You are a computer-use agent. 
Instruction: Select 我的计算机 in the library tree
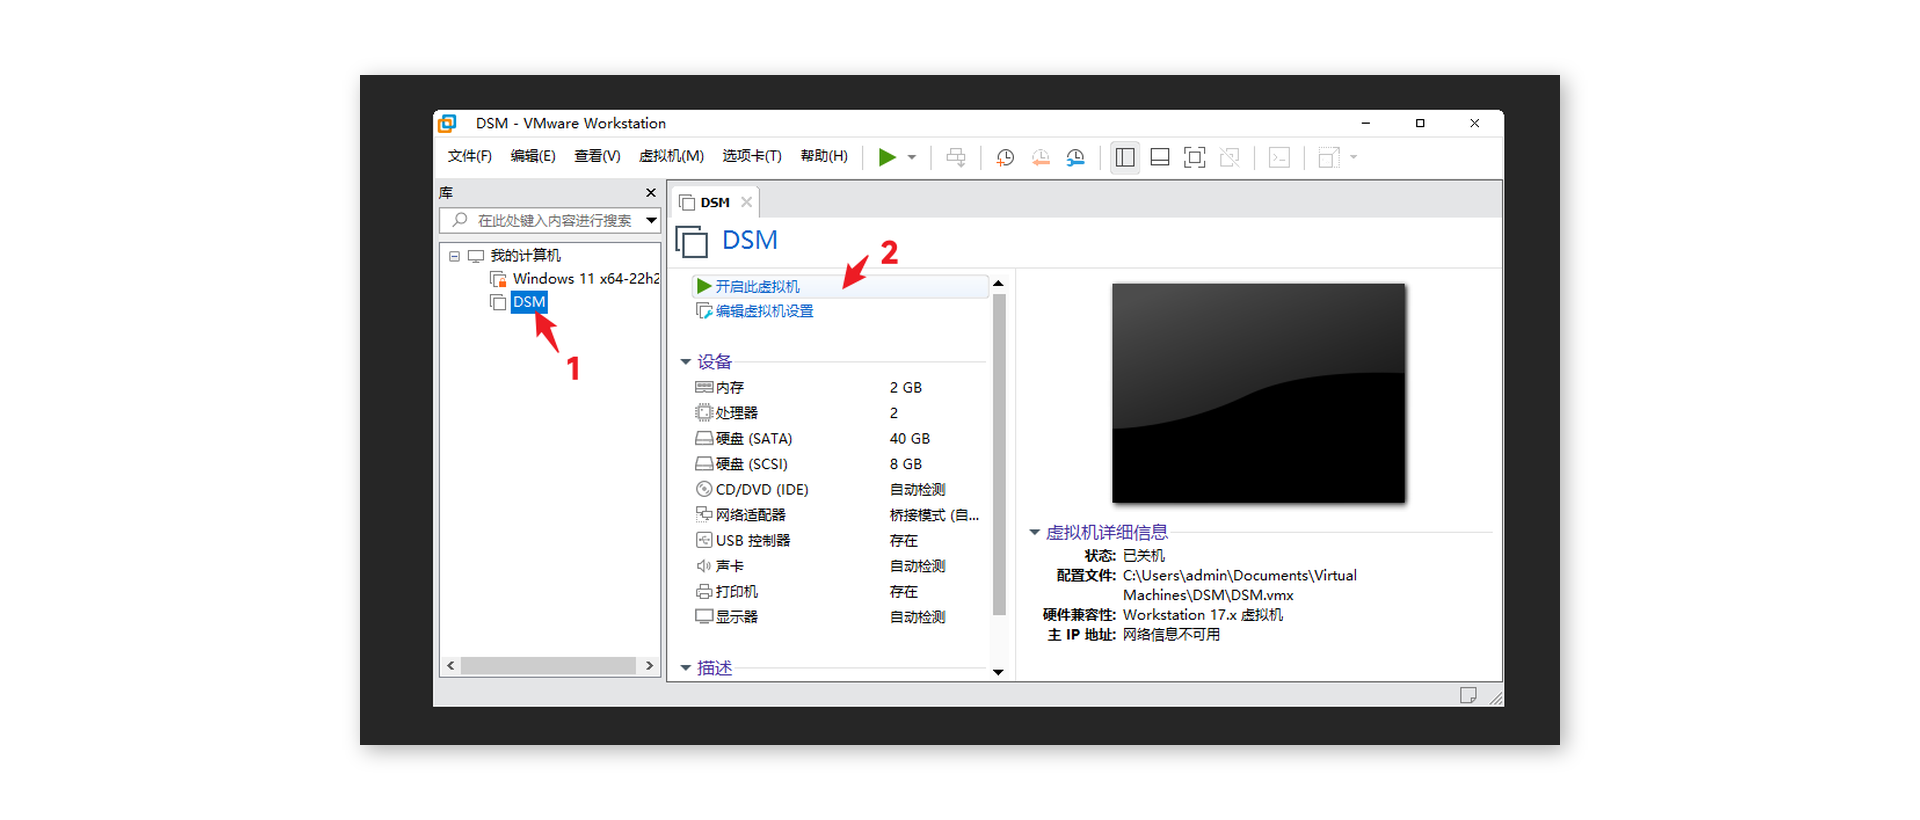point(525,256)
